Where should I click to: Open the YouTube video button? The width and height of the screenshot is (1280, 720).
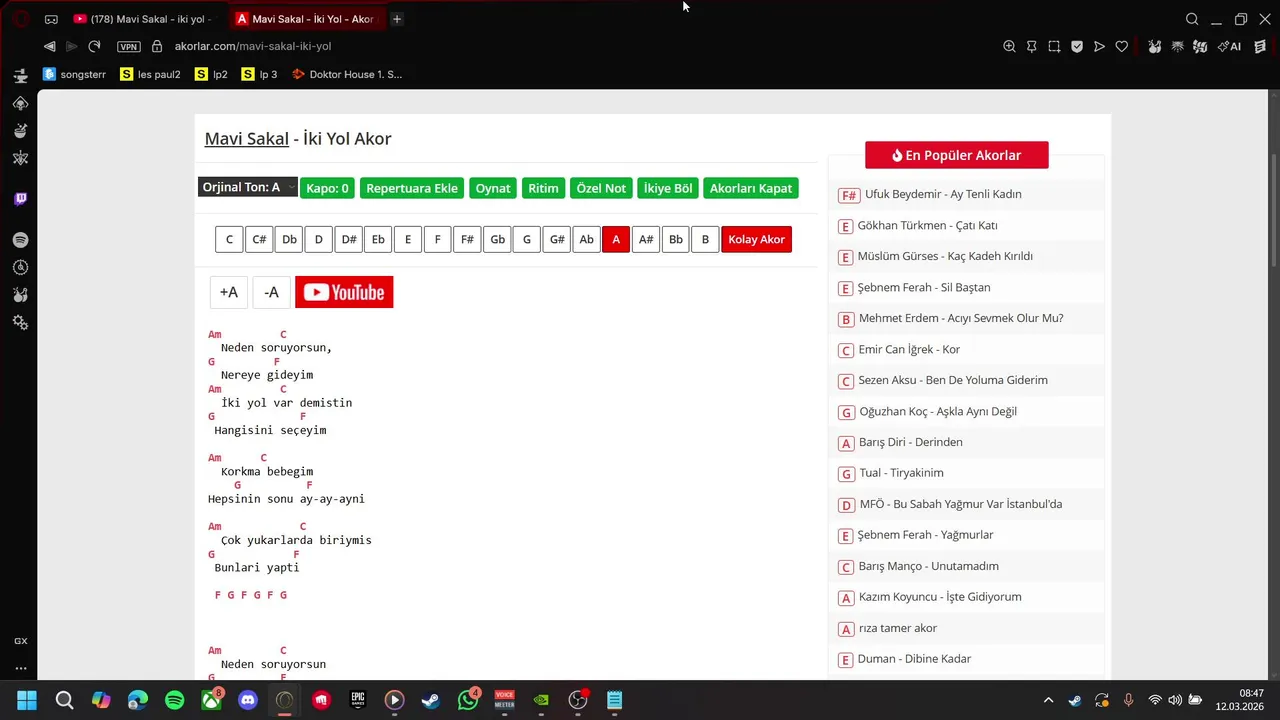tap(344, 292)
